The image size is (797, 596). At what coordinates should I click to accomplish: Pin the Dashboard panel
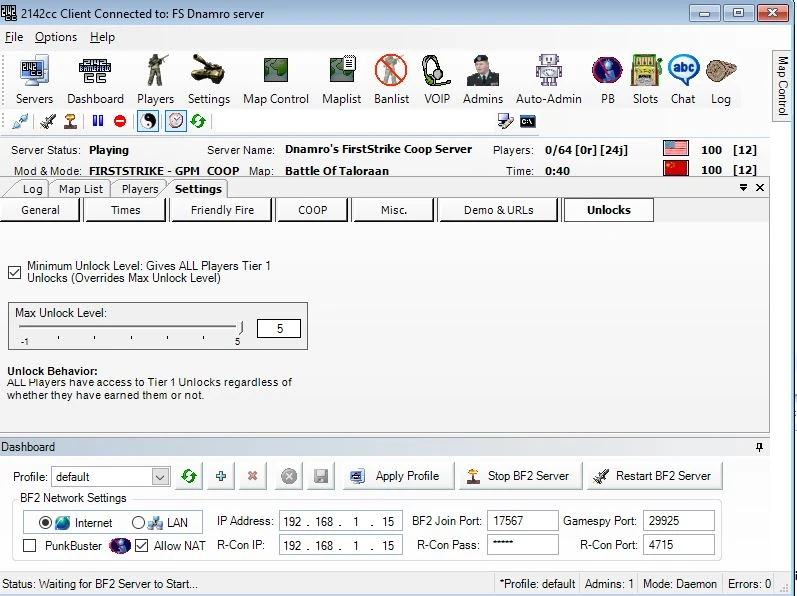(759, 447)
